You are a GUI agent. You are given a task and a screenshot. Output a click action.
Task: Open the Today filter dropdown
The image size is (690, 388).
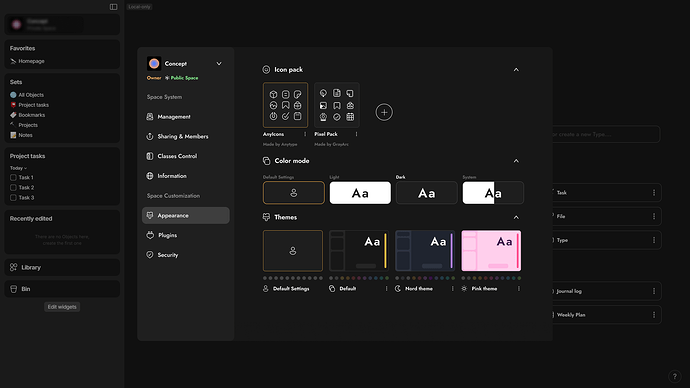[x=18, y=168]
